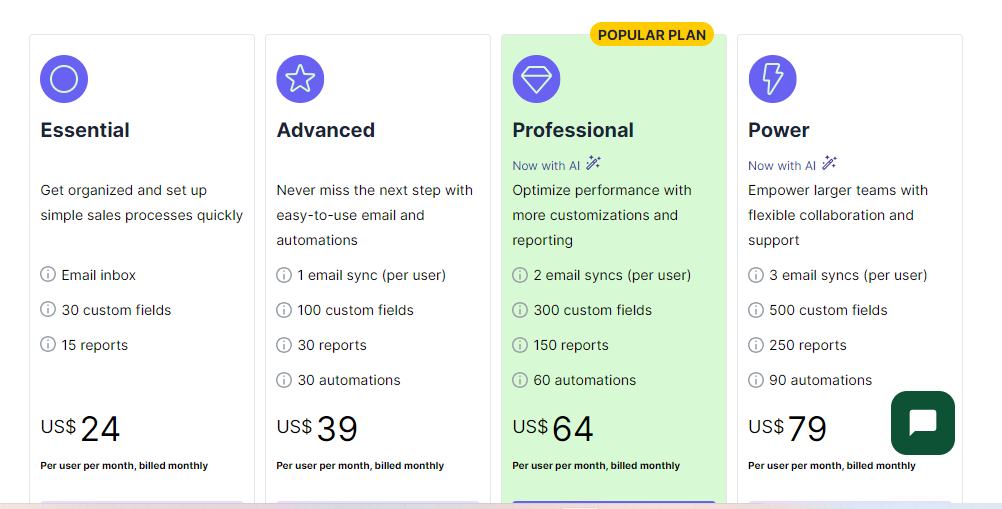Click info icon for 1 email sync
This screenshot has height=509, width=1002.
[x=284, y=275]
